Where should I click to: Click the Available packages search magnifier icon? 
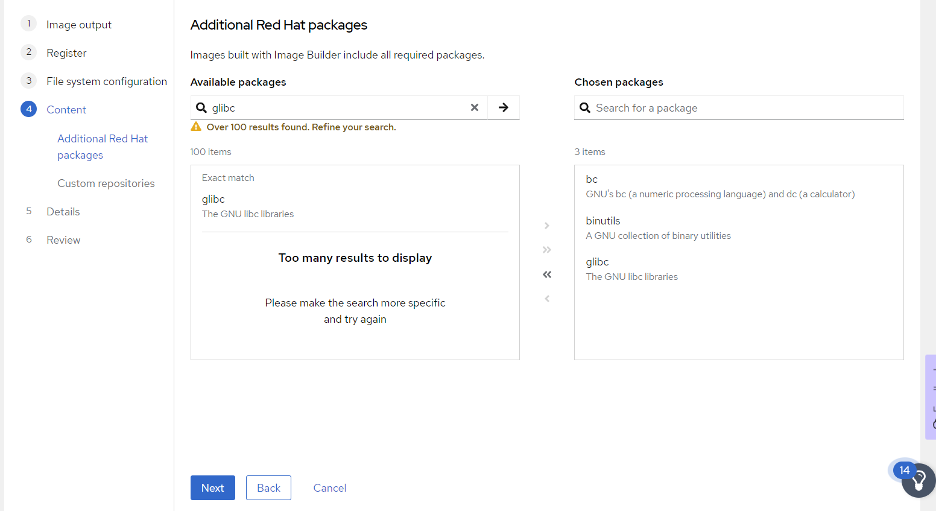201,107
